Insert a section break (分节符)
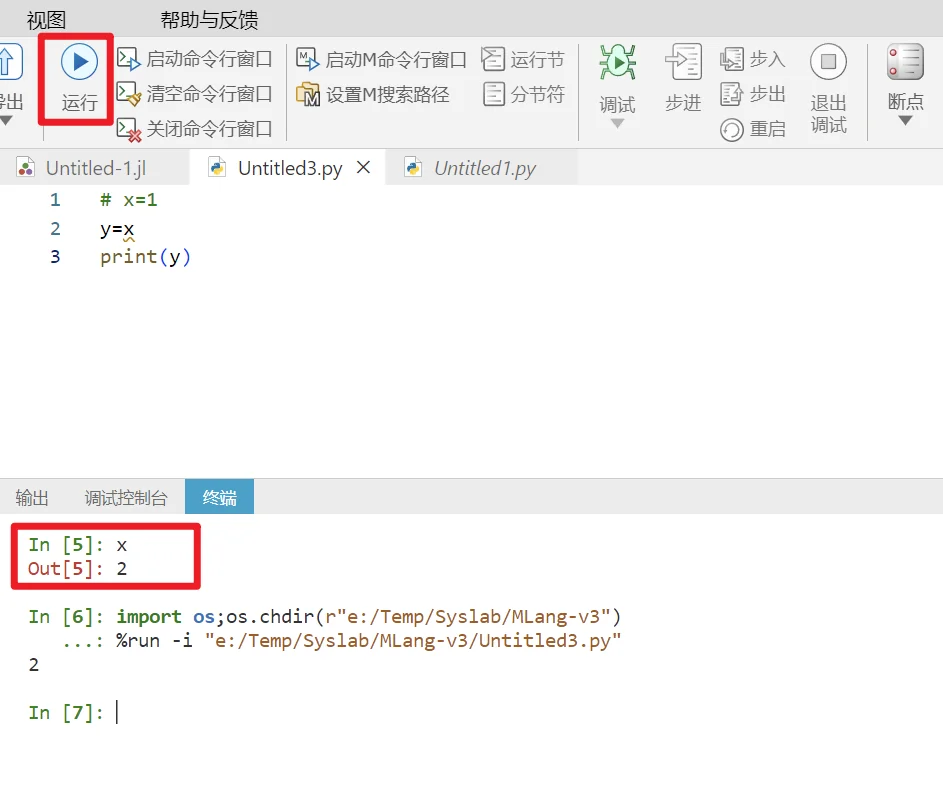The image size is (943, 807). click(524, 94)
